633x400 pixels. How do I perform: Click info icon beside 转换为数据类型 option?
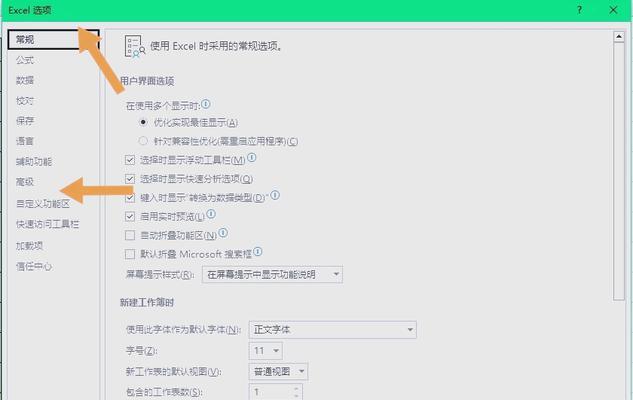coord(275,195)
